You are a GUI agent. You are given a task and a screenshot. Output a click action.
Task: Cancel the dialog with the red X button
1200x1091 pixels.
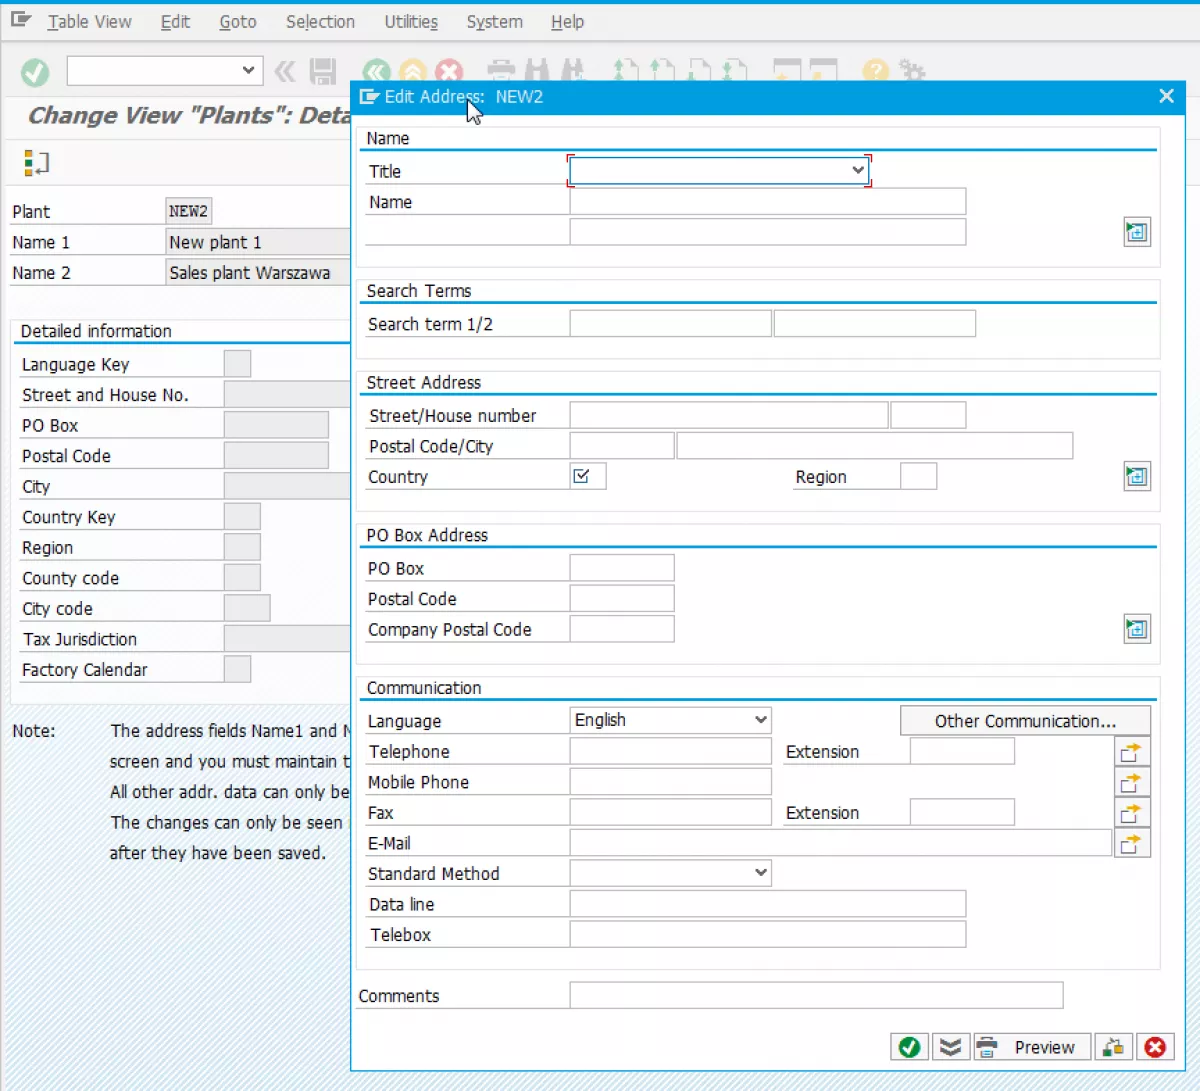tap(1155, 1047)
